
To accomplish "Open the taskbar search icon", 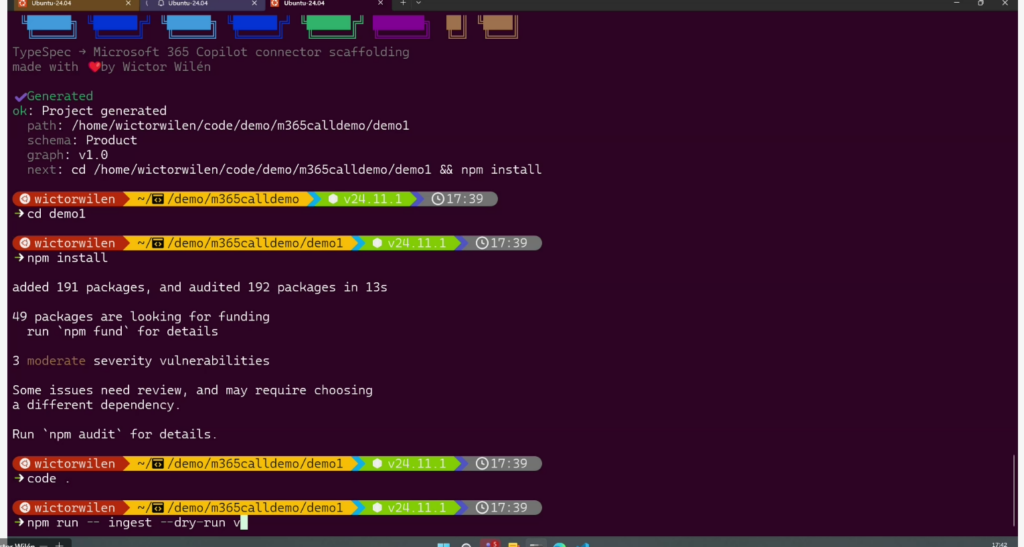I will 466,544.
